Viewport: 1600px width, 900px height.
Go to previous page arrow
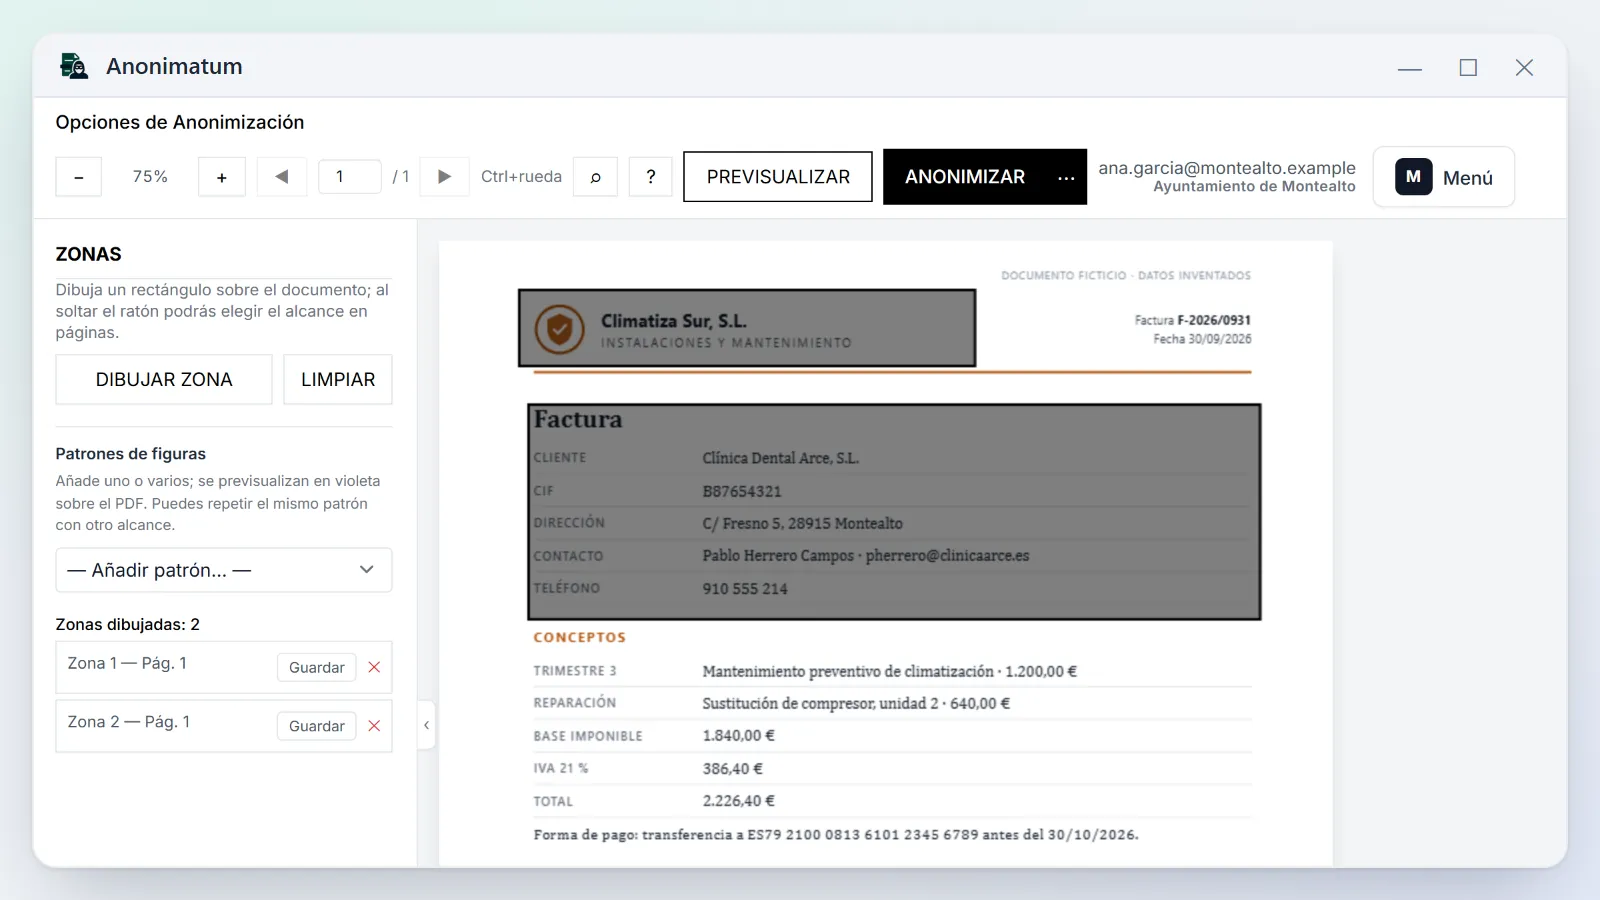point(282,177)
